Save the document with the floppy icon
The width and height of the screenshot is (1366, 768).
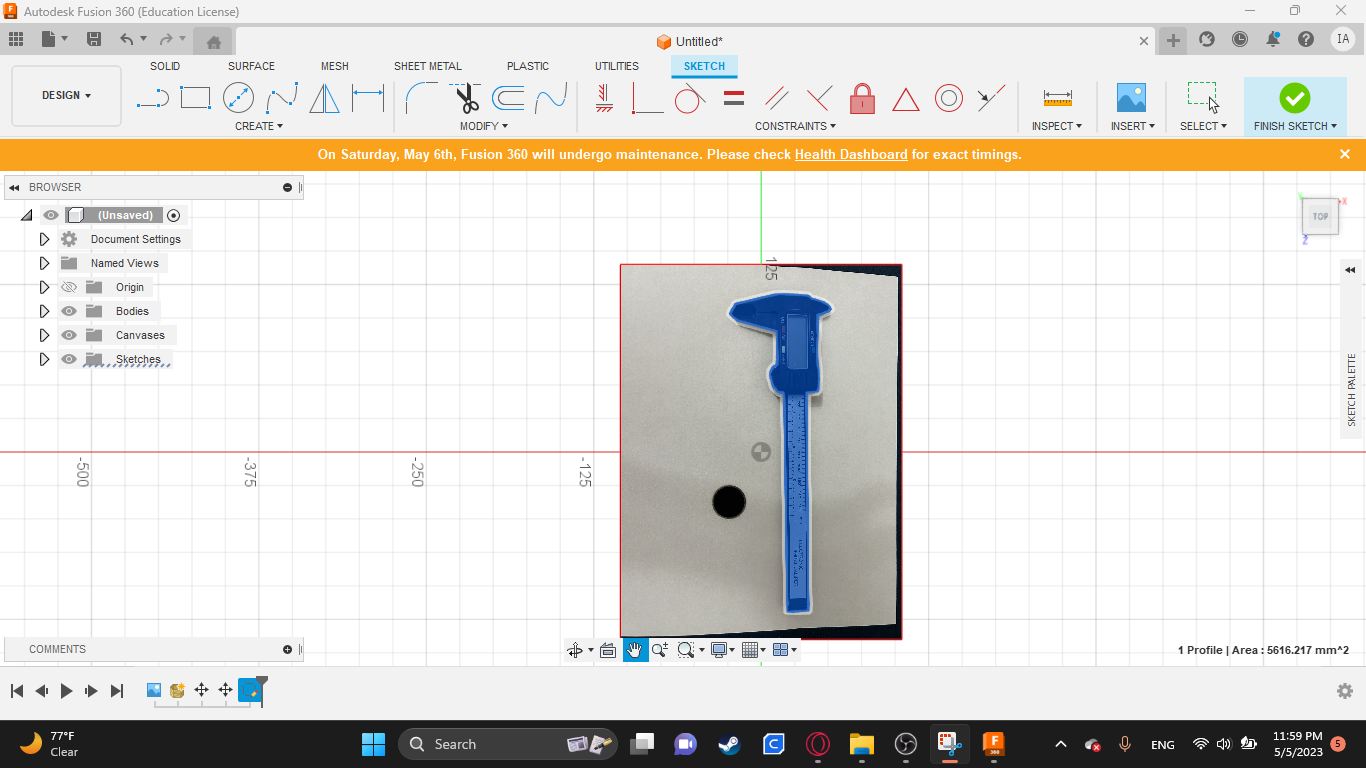(94, 39)
